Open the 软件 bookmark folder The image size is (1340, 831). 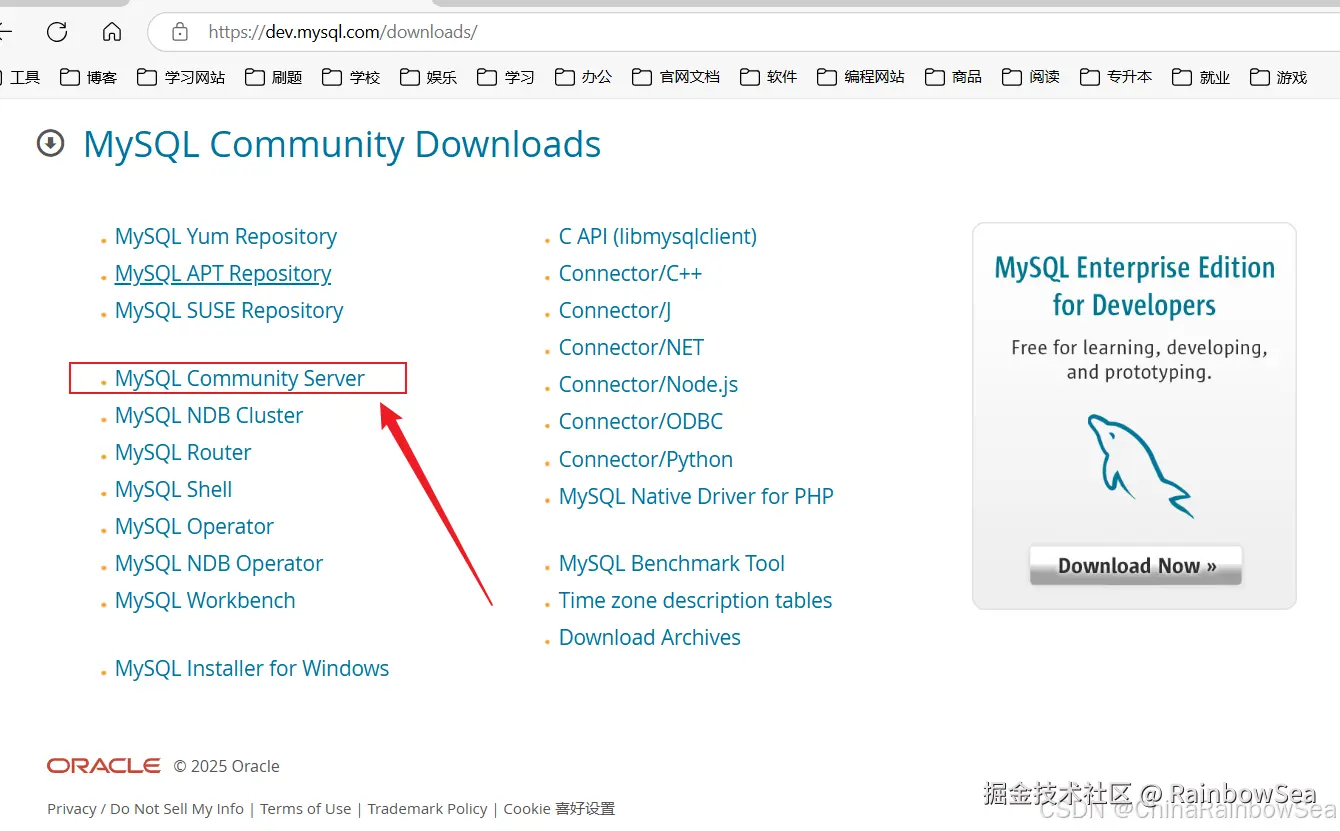[769, 77]
